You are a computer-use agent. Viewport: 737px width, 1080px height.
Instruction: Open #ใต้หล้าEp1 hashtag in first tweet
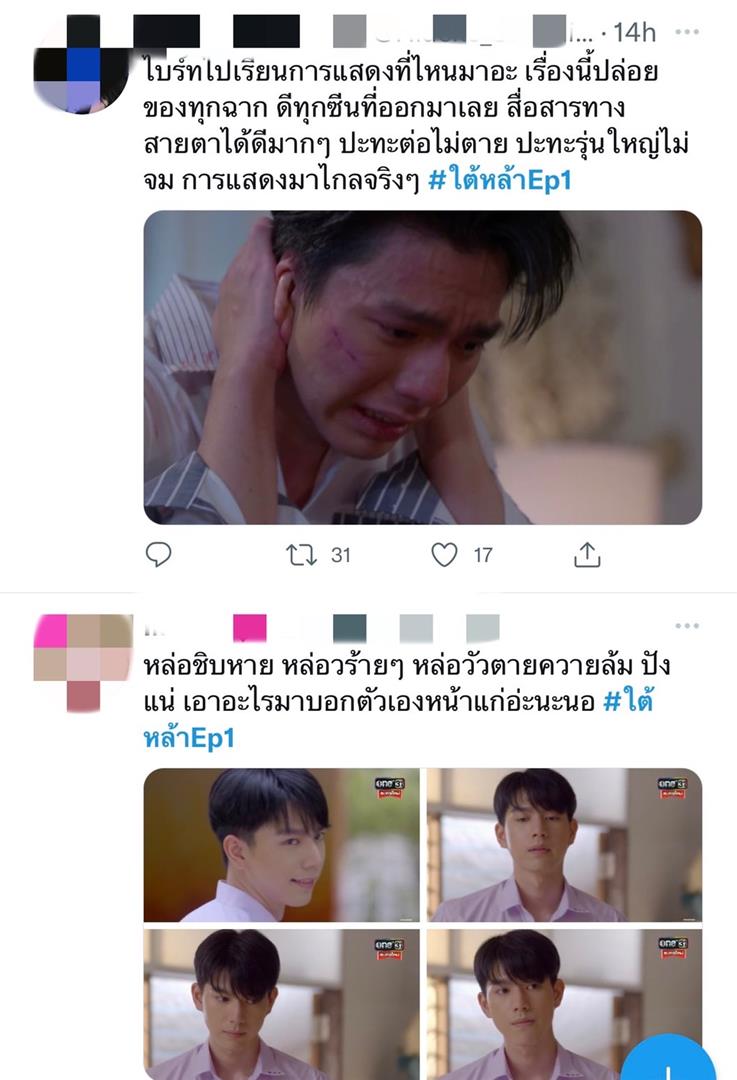pyautogui.click(x=499, y=180)
